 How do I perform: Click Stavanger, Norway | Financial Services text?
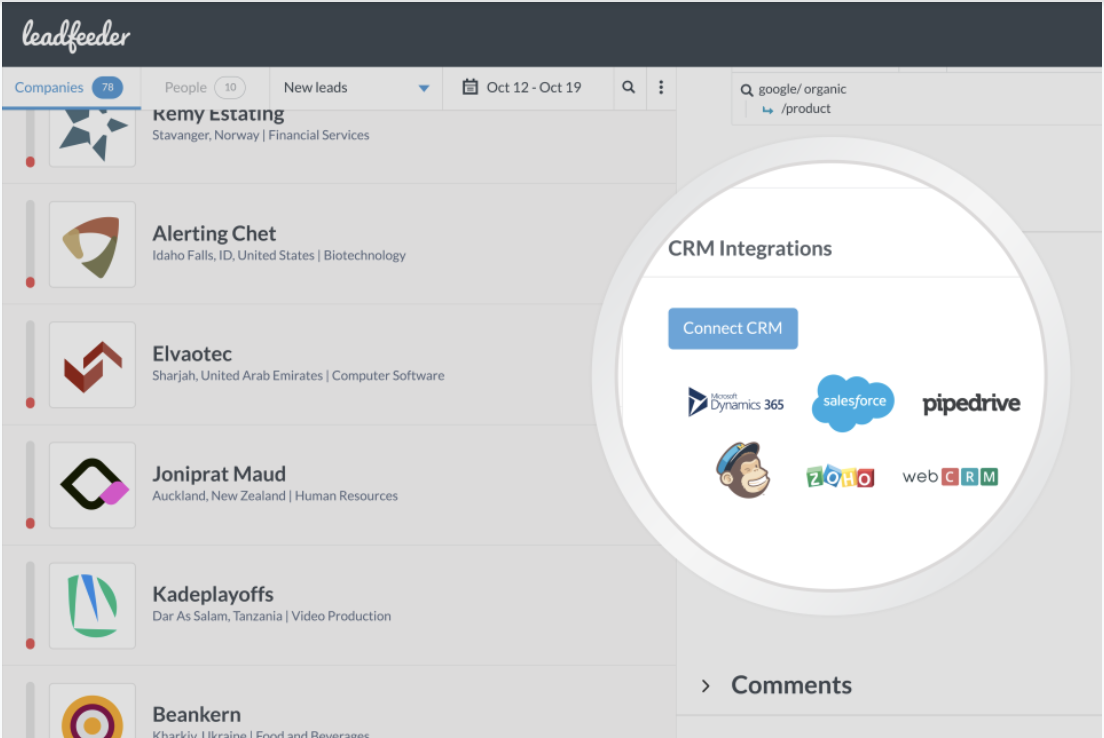261,135
